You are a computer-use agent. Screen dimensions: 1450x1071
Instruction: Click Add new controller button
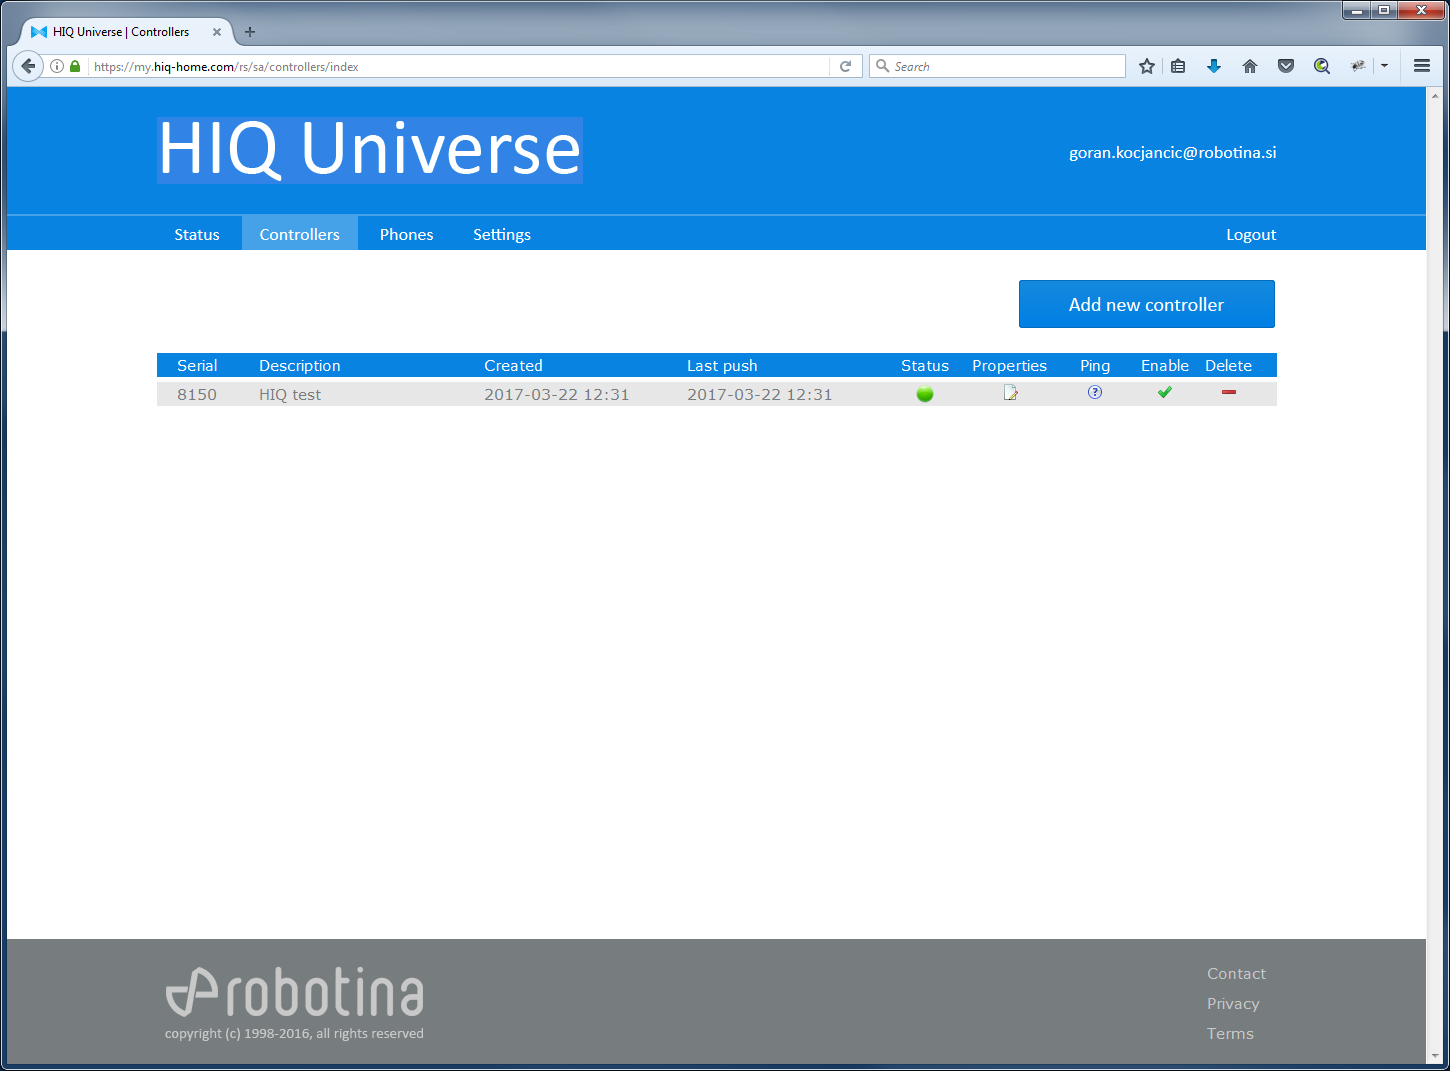[x=1146, y=304]
